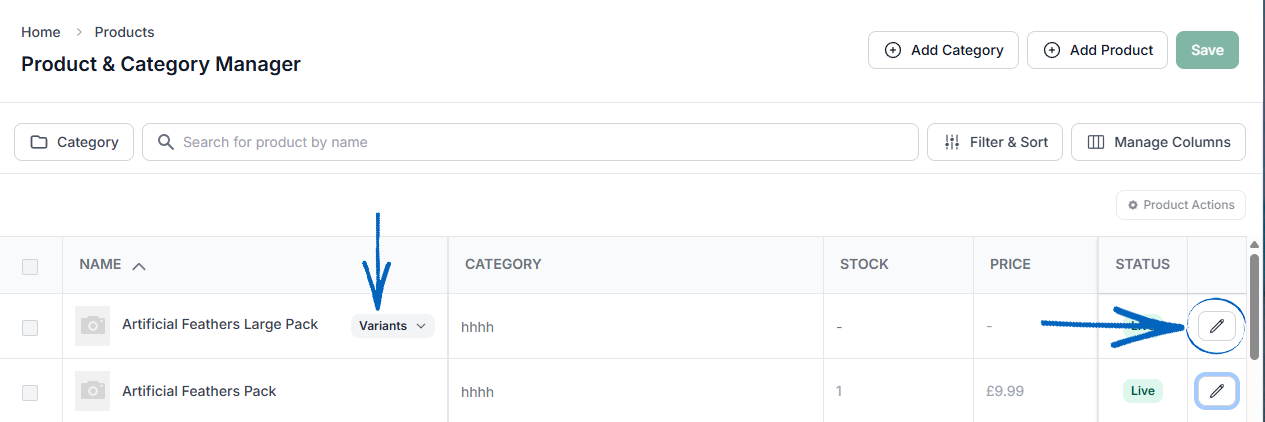Expand the Variants dropdown
The image size is (1265, 422).
coord(393,326)
